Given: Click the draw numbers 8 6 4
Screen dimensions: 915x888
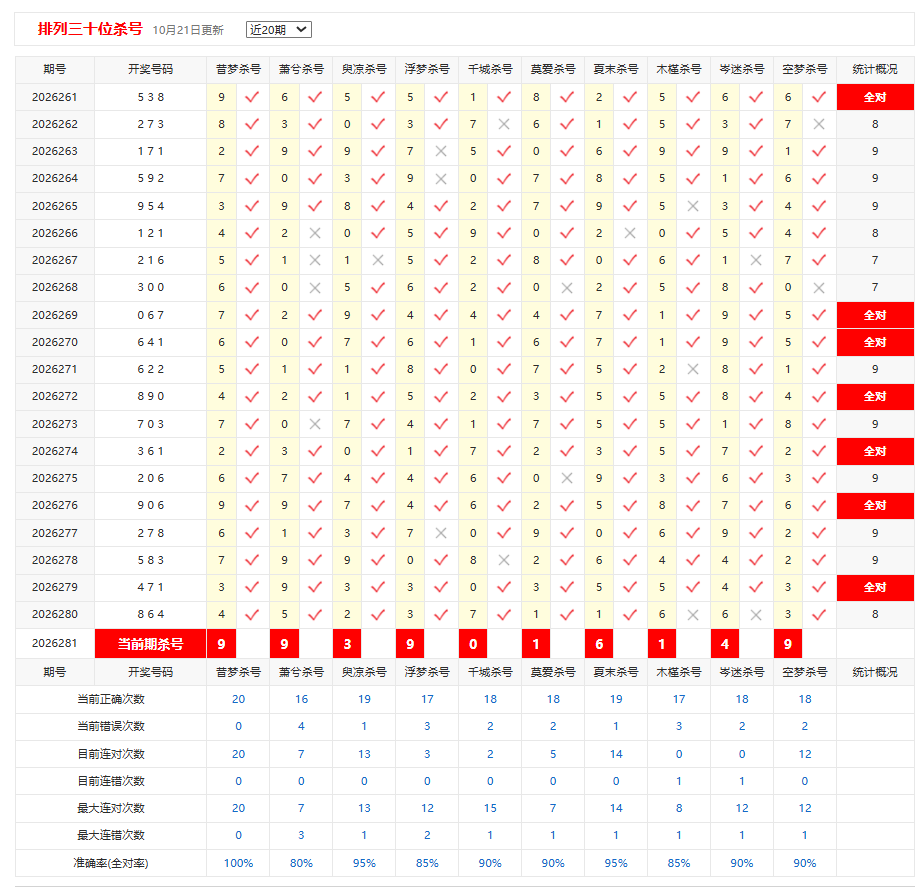Looking at the screenshot, I should coord(151,614).
